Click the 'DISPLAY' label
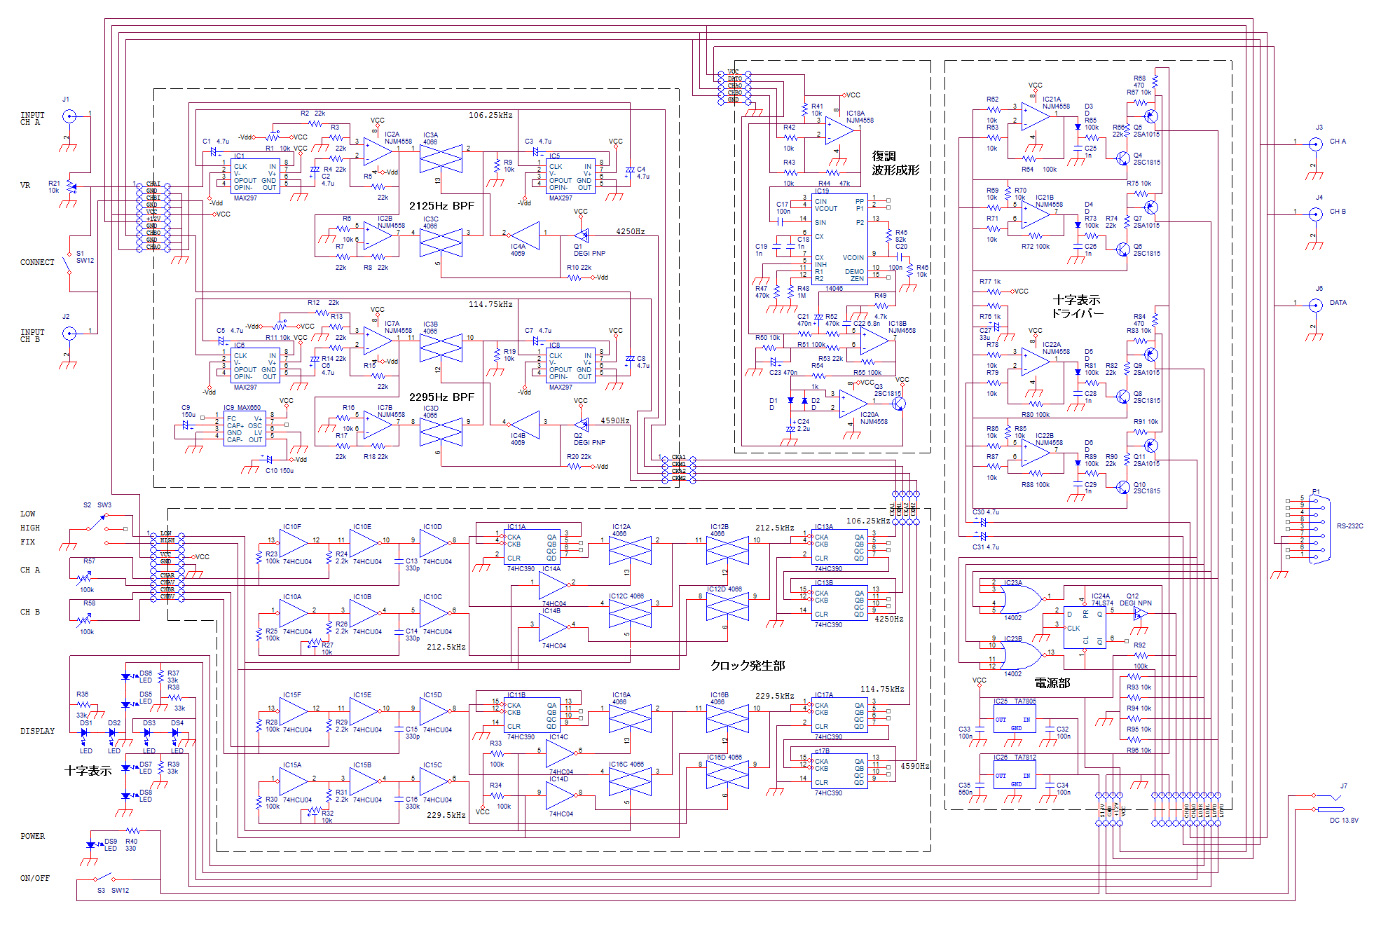This screenshot has height=939, width=1388. click(38, 731)
